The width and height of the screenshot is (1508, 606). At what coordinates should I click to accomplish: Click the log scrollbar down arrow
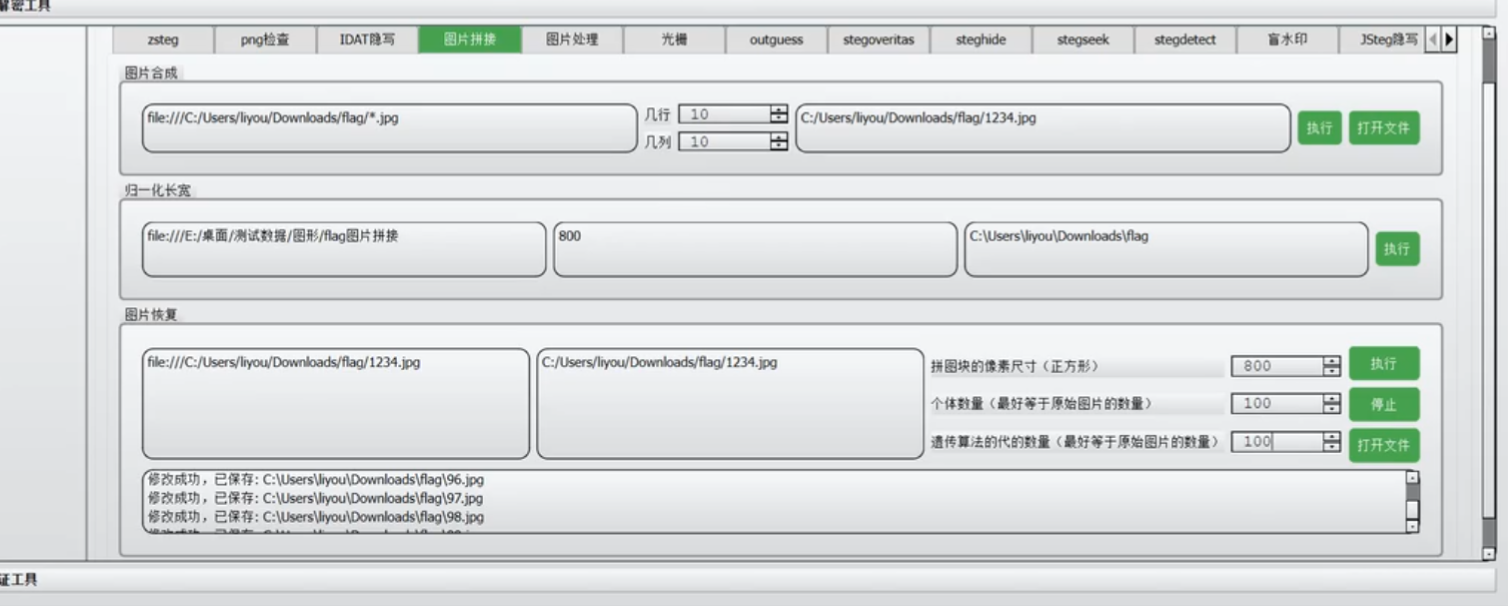click(x=1412, y=526)
